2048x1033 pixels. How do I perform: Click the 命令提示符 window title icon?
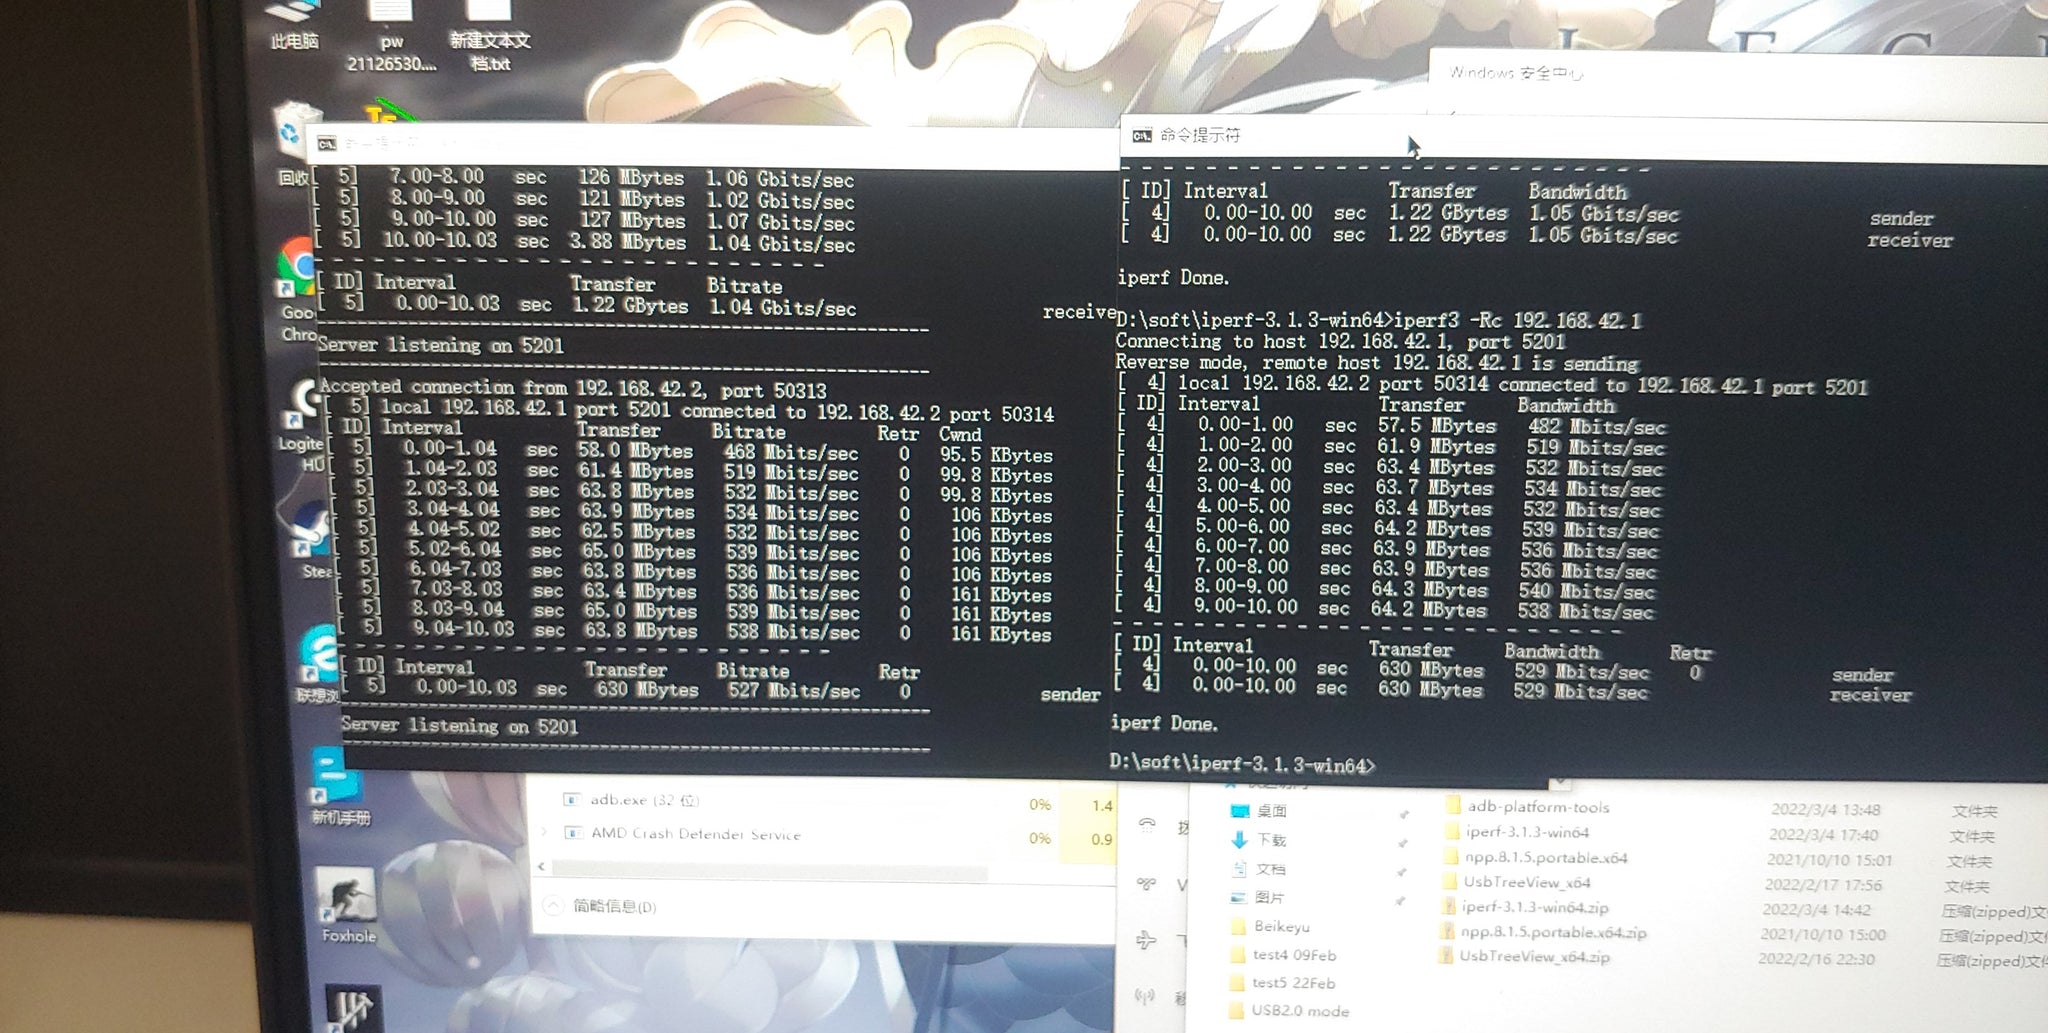click(x=1141, y=135)
